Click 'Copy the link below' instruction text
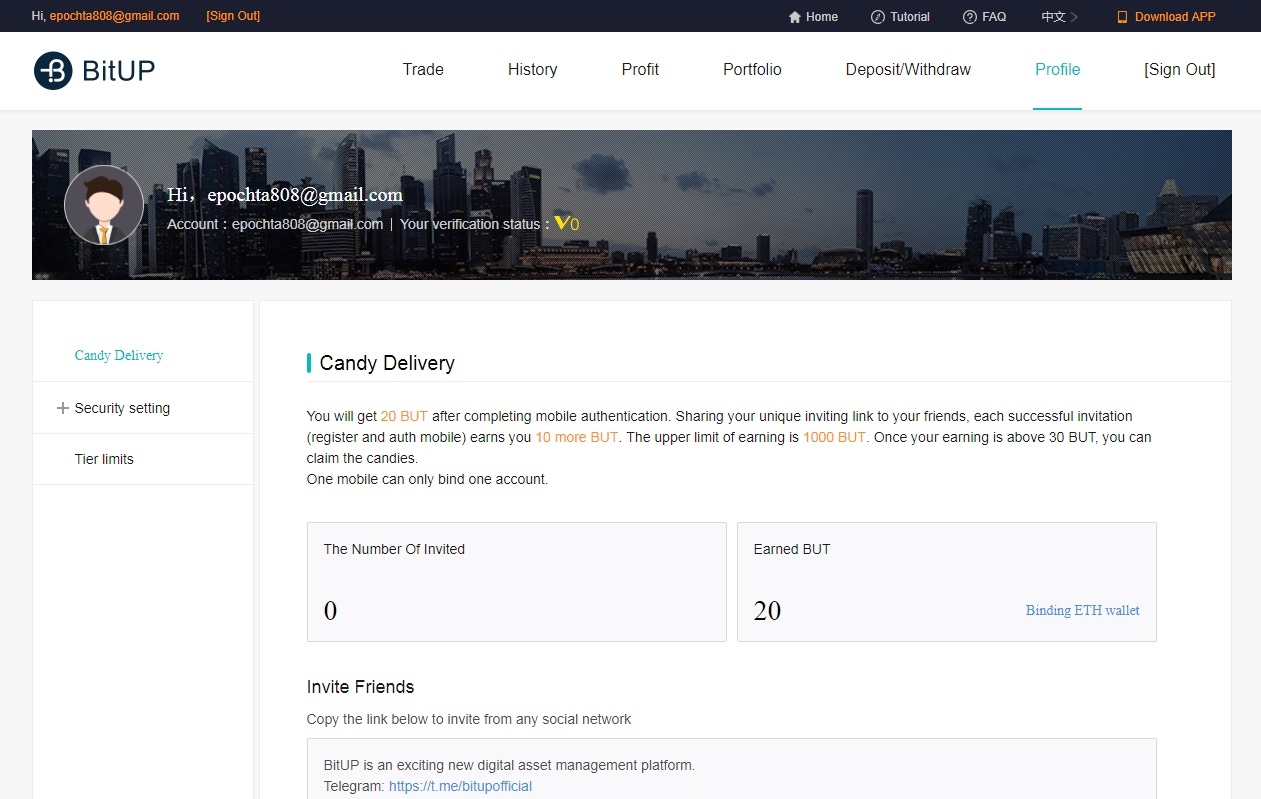 tap(469, 719)
